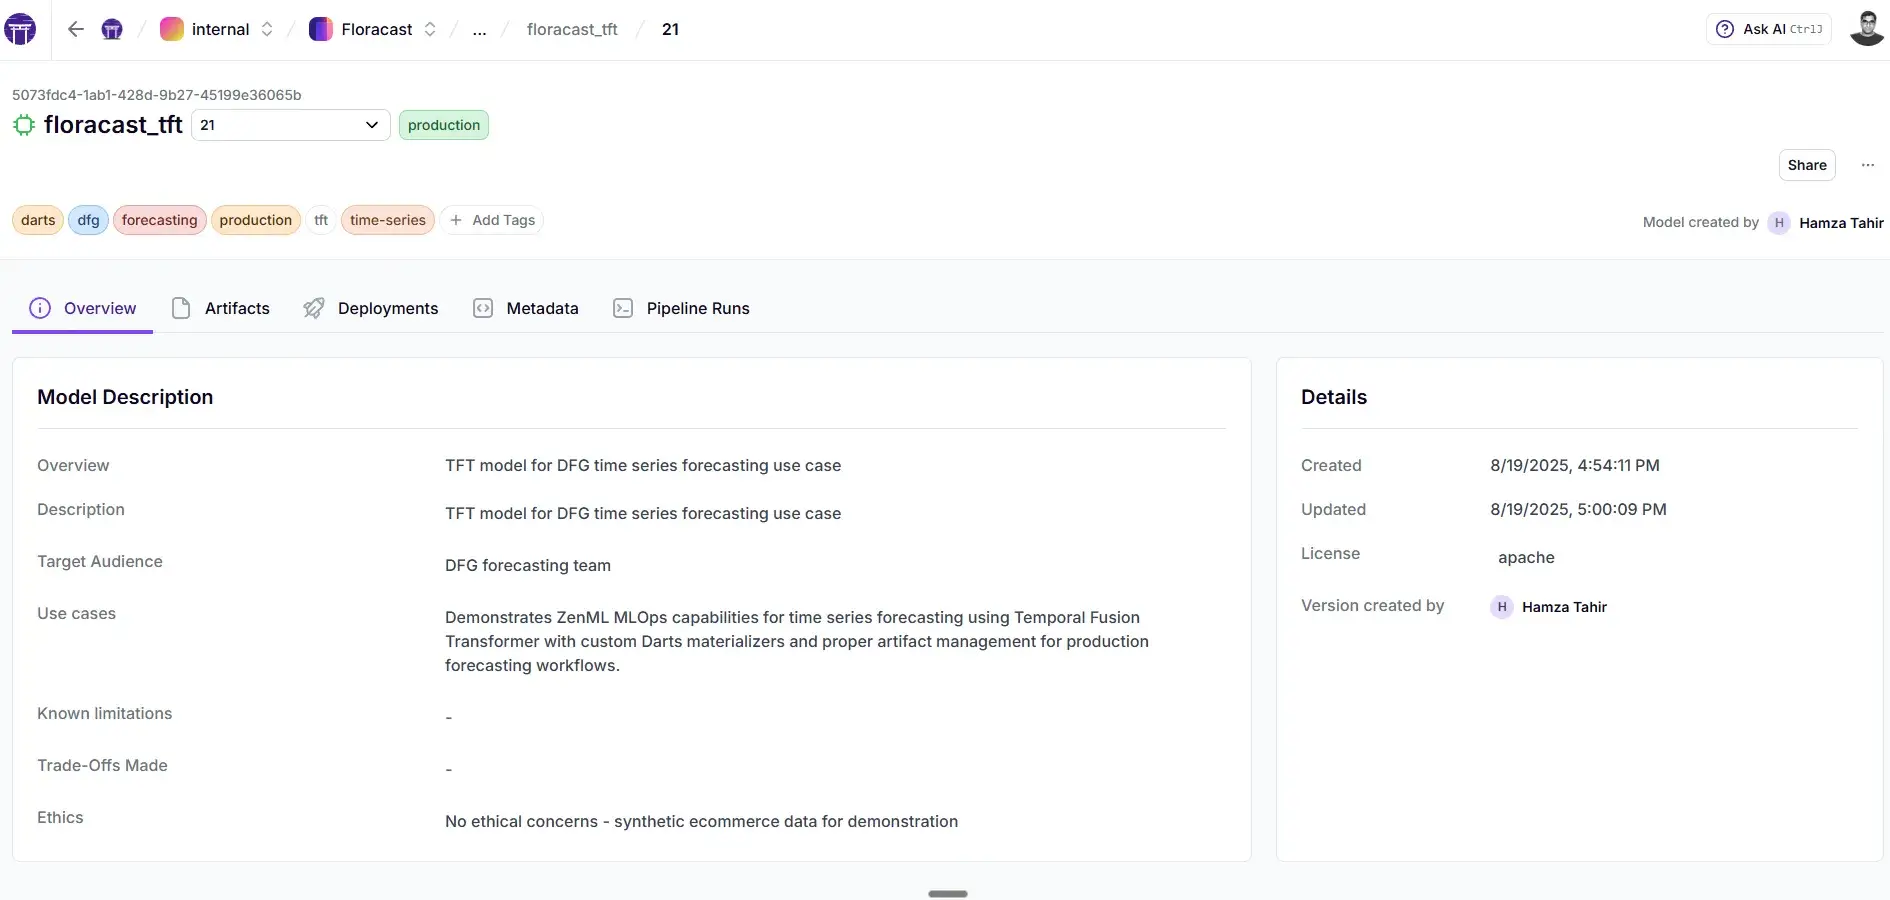Click the internal workspace gradient icon
This screenshot has width=1890, height=900.
point(172,29)
